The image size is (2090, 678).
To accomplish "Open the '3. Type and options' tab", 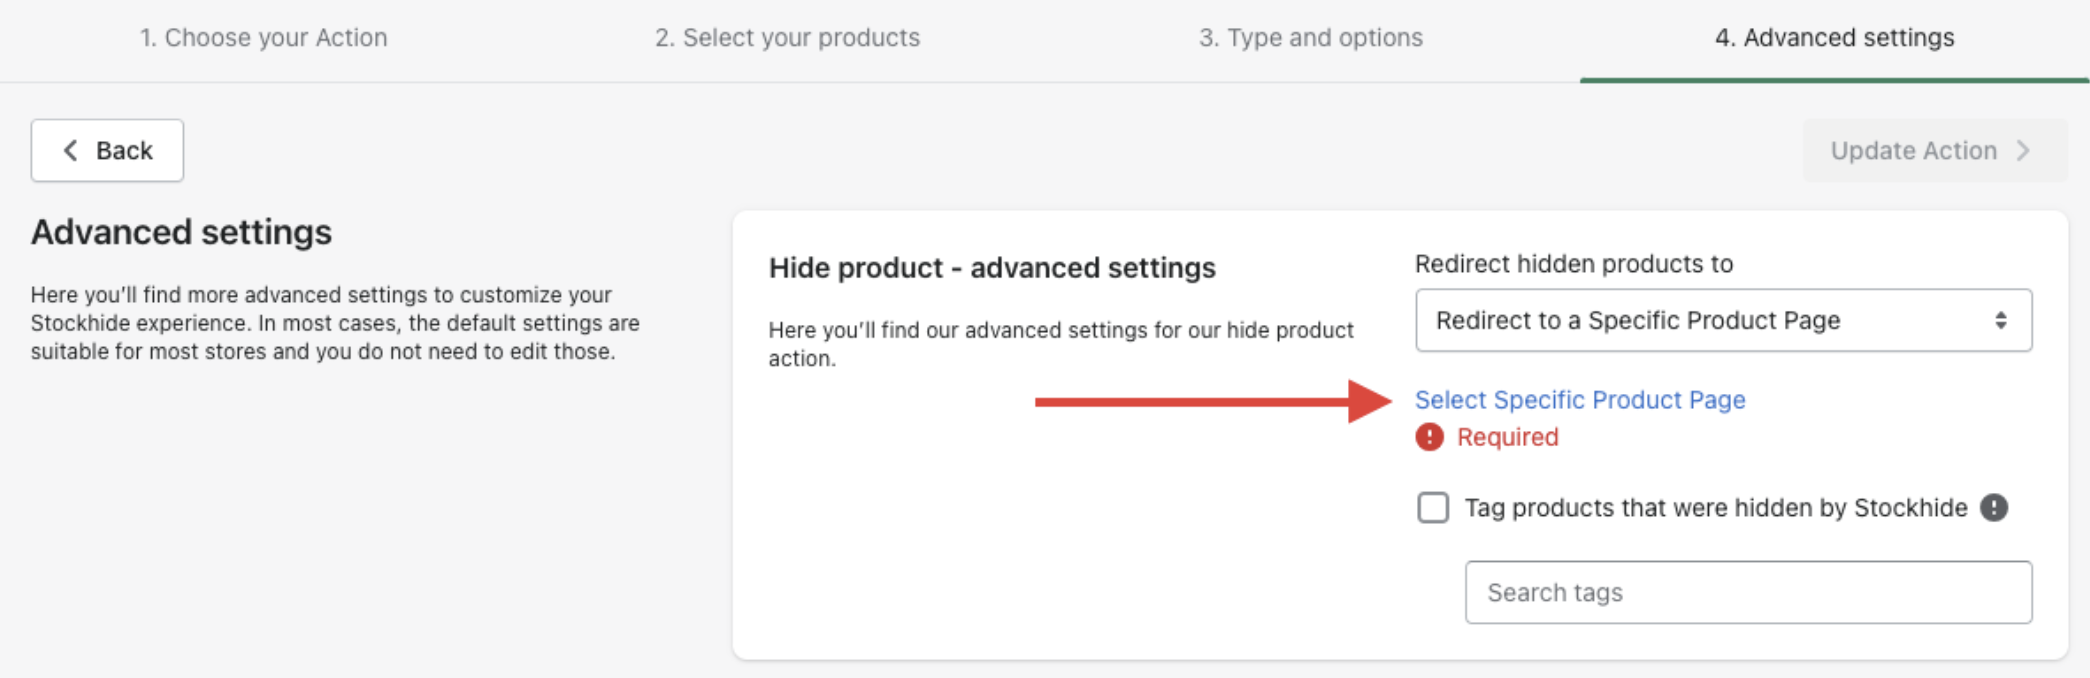I will [x=1310, y=38].
